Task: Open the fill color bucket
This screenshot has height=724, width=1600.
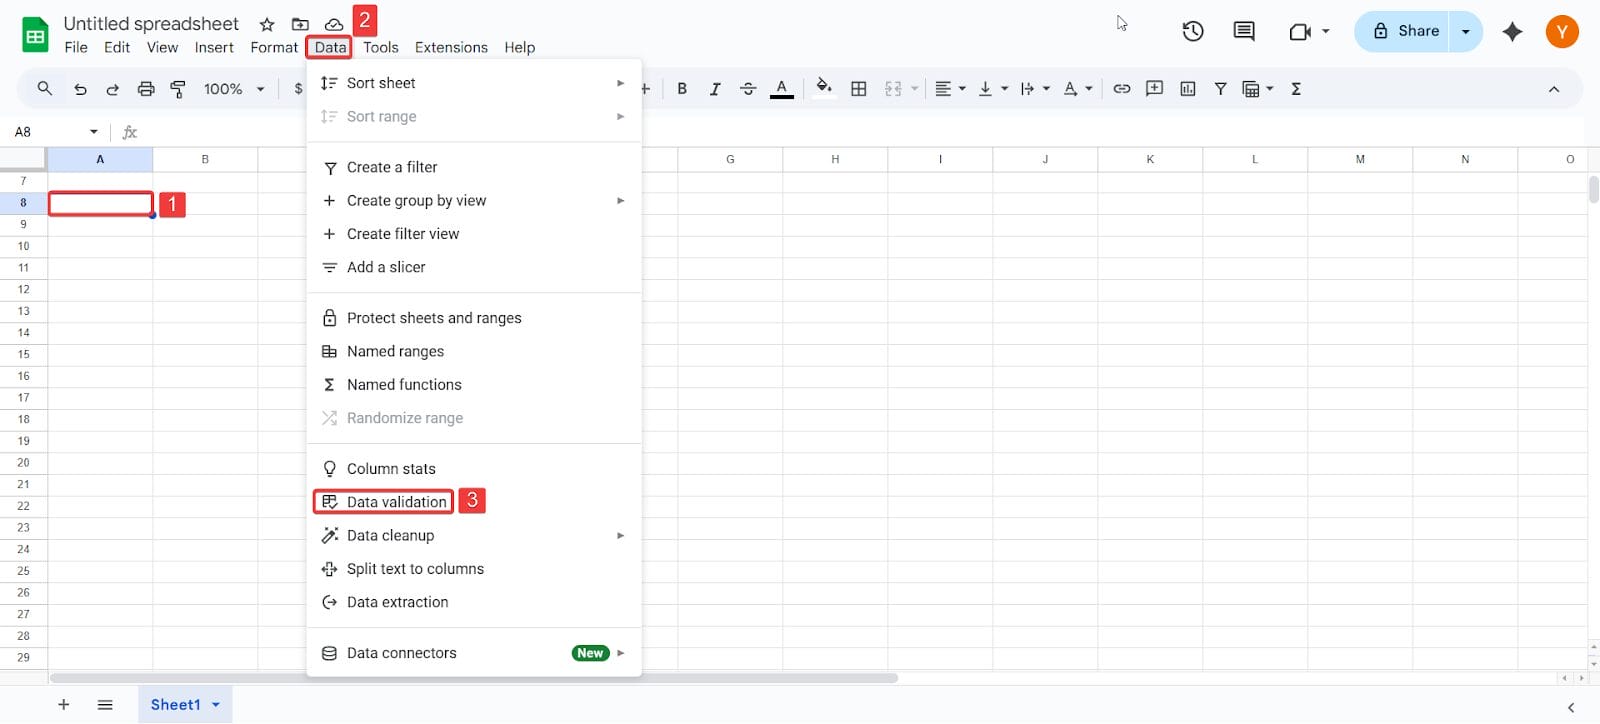Action: (x=824, y=87)
